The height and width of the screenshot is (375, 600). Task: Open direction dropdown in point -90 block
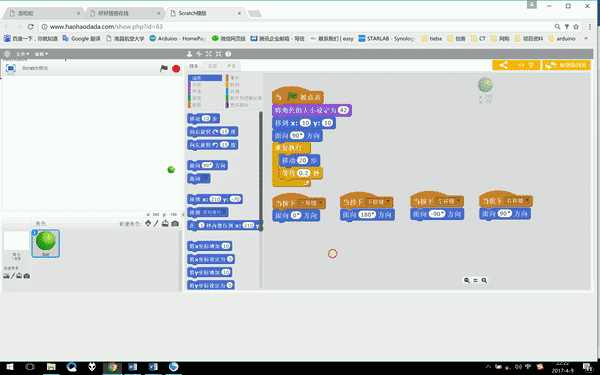click(x=443, y=214)
